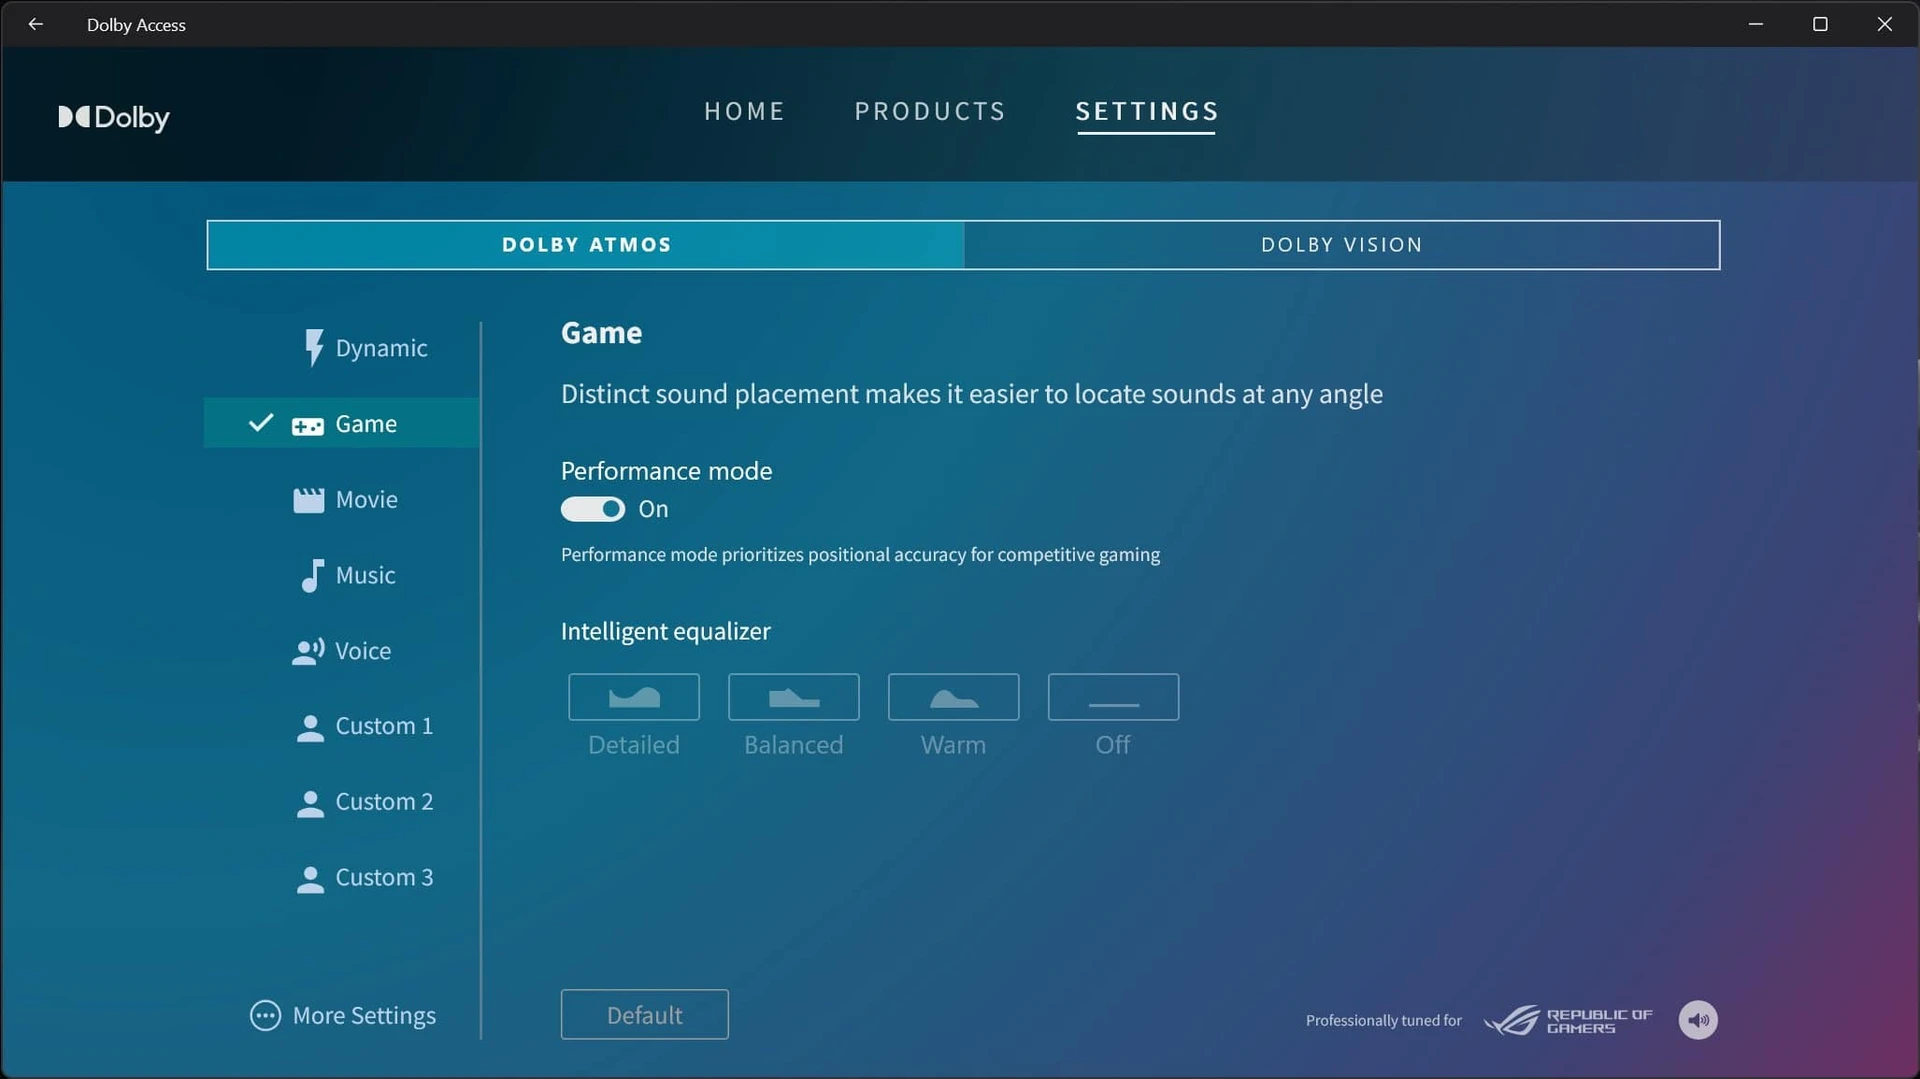Select the Balanced equalizer preset

tap(794, 697)
